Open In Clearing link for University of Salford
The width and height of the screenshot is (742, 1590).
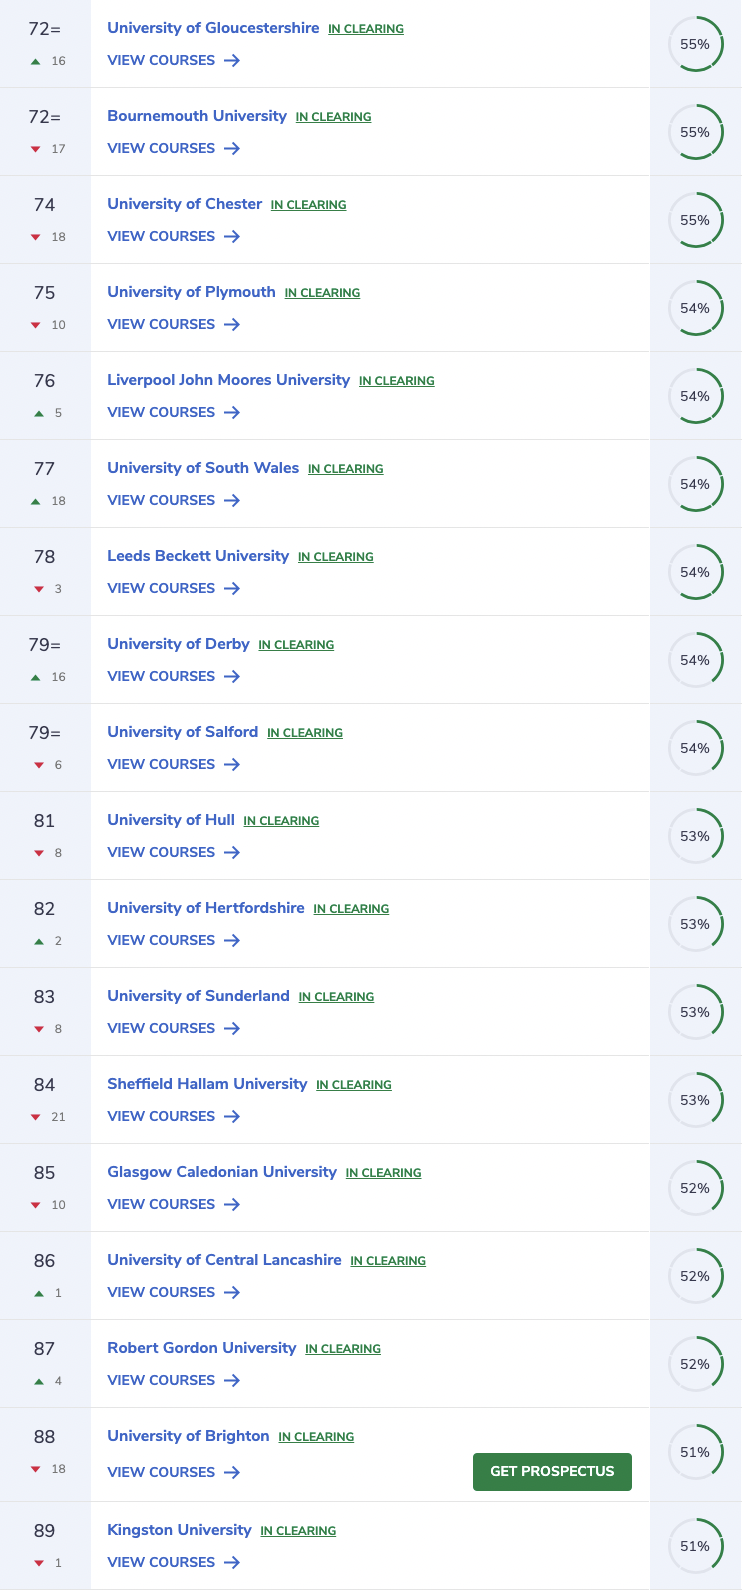pyautogui.click(x=304, y=733)
